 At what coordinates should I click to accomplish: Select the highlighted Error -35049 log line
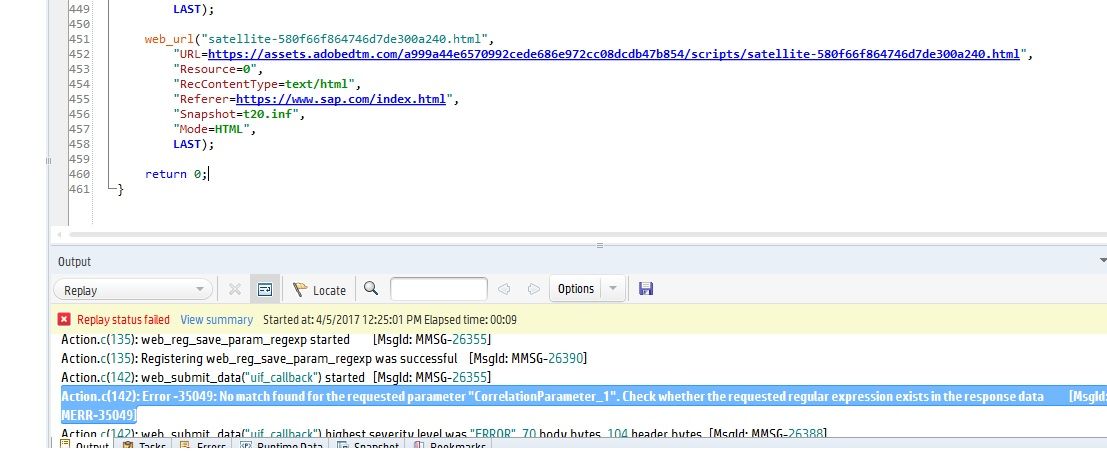point(550,397)
